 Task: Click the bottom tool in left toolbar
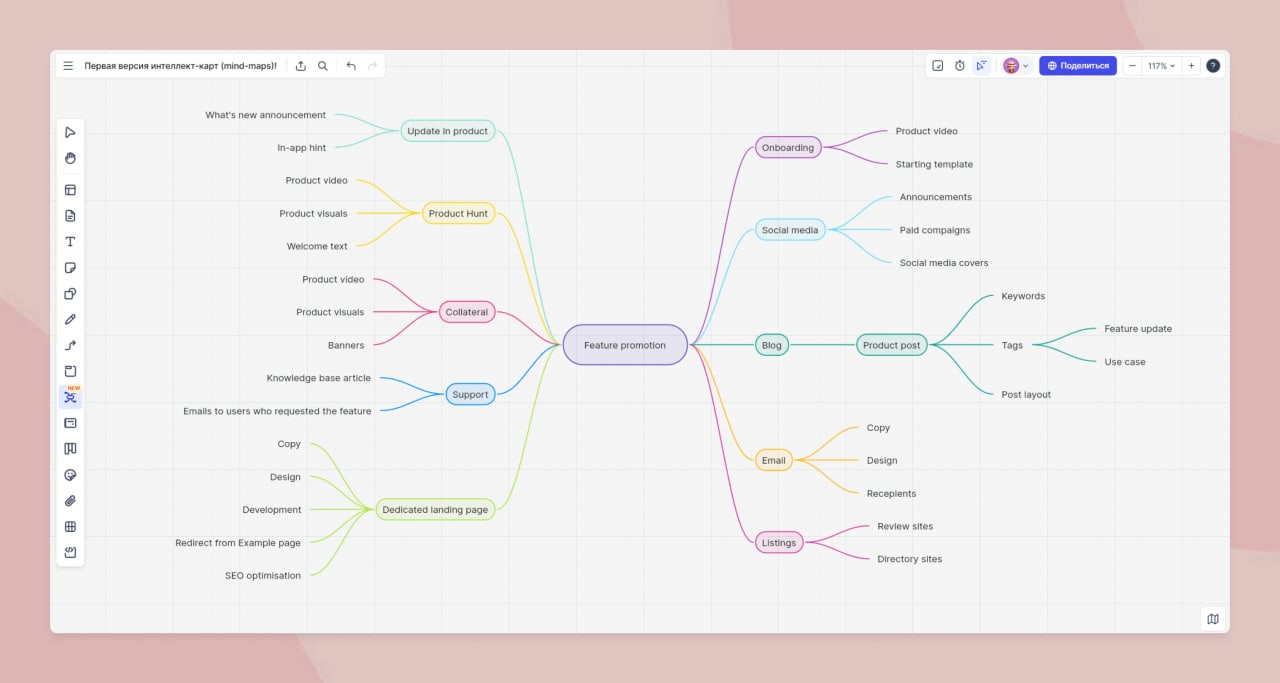point(70,552)
